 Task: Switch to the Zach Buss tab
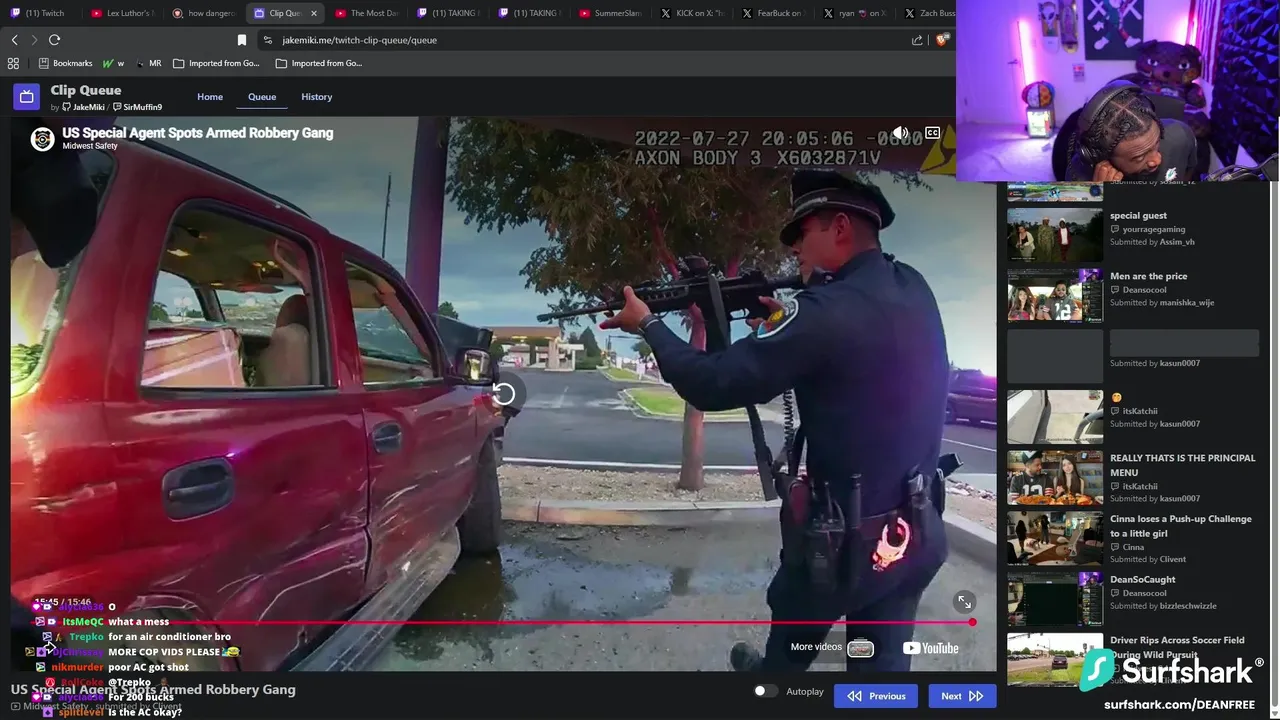(x=930, y=13)
